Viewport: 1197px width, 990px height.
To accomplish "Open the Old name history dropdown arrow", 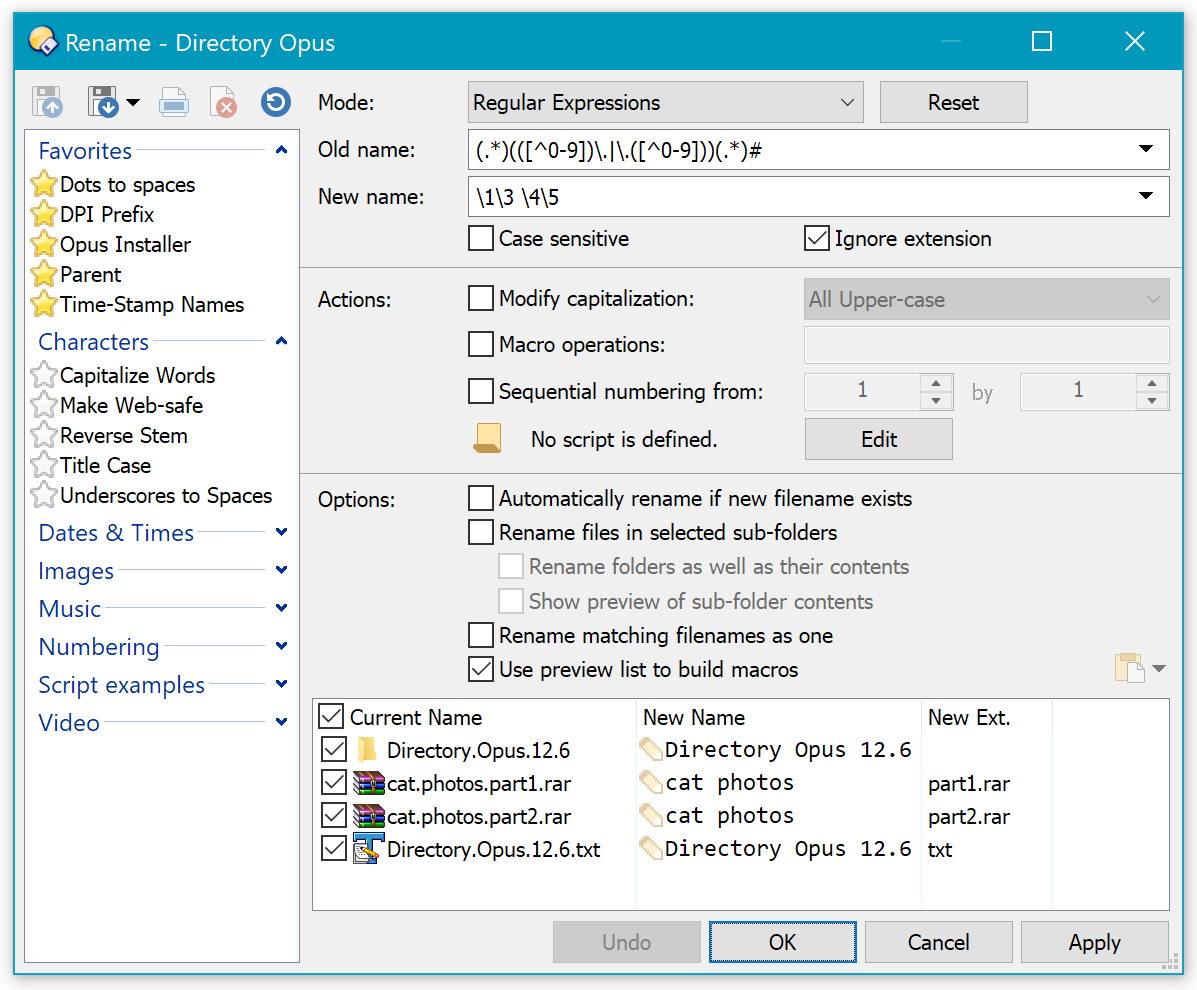I will pyautogui.click(x=1145, y=149).
